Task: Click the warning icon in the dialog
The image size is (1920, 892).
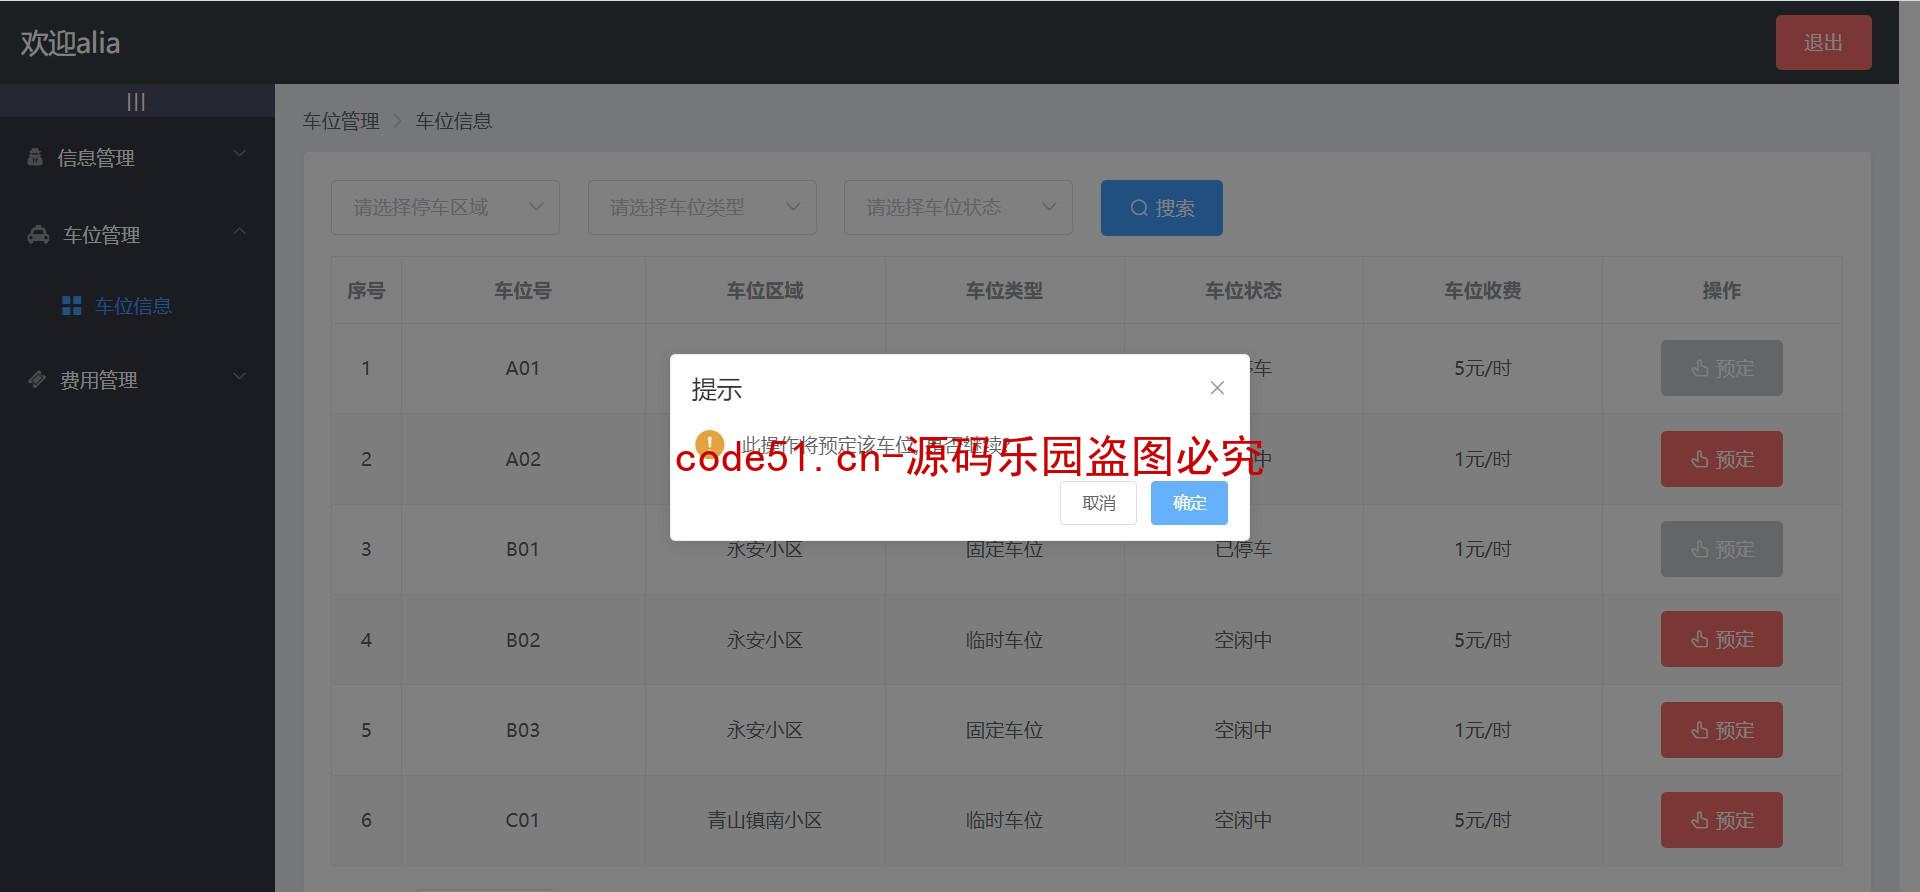Action: pyautogui.click(x=709, y=443)
